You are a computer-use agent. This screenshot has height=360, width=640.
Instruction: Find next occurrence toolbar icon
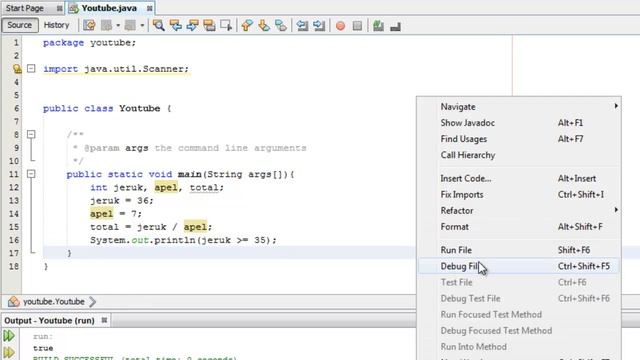click(192, 25)
